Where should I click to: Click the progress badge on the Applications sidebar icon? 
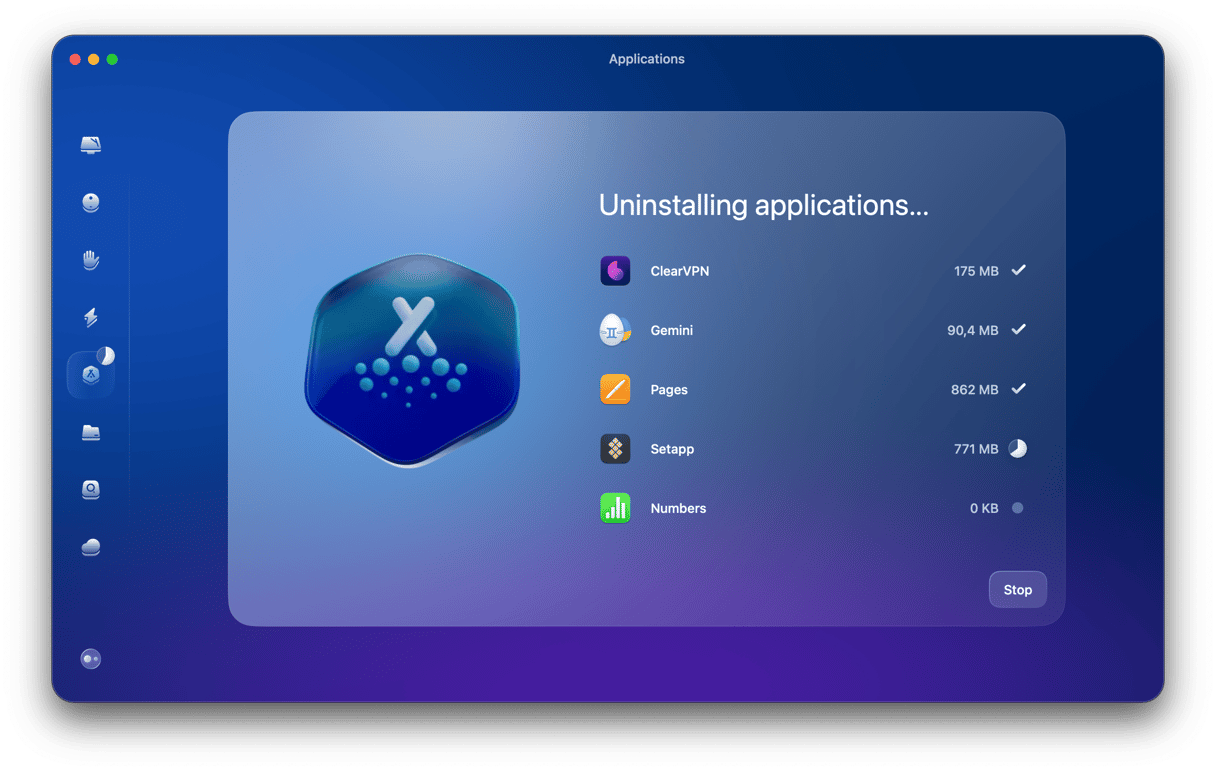[106, 356]
